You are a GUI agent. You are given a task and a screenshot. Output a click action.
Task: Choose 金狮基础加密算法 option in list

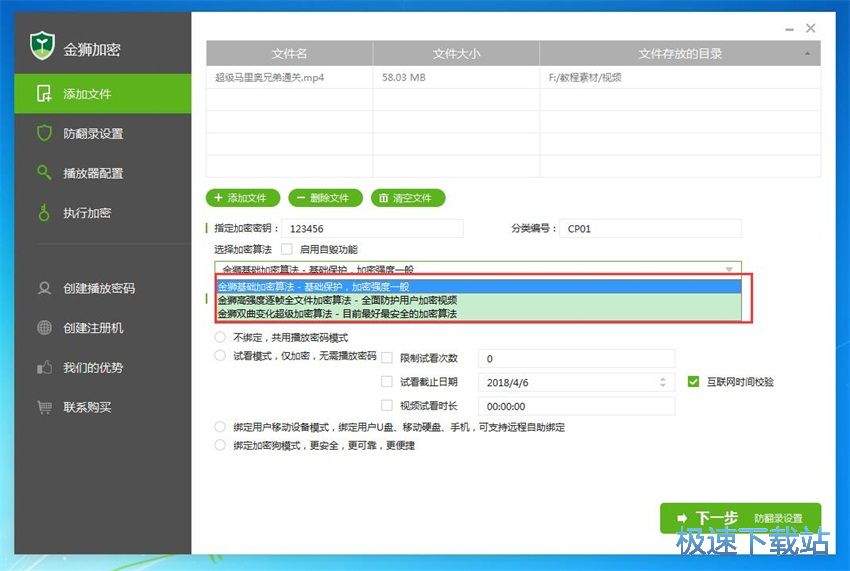(x=479, y=286)
